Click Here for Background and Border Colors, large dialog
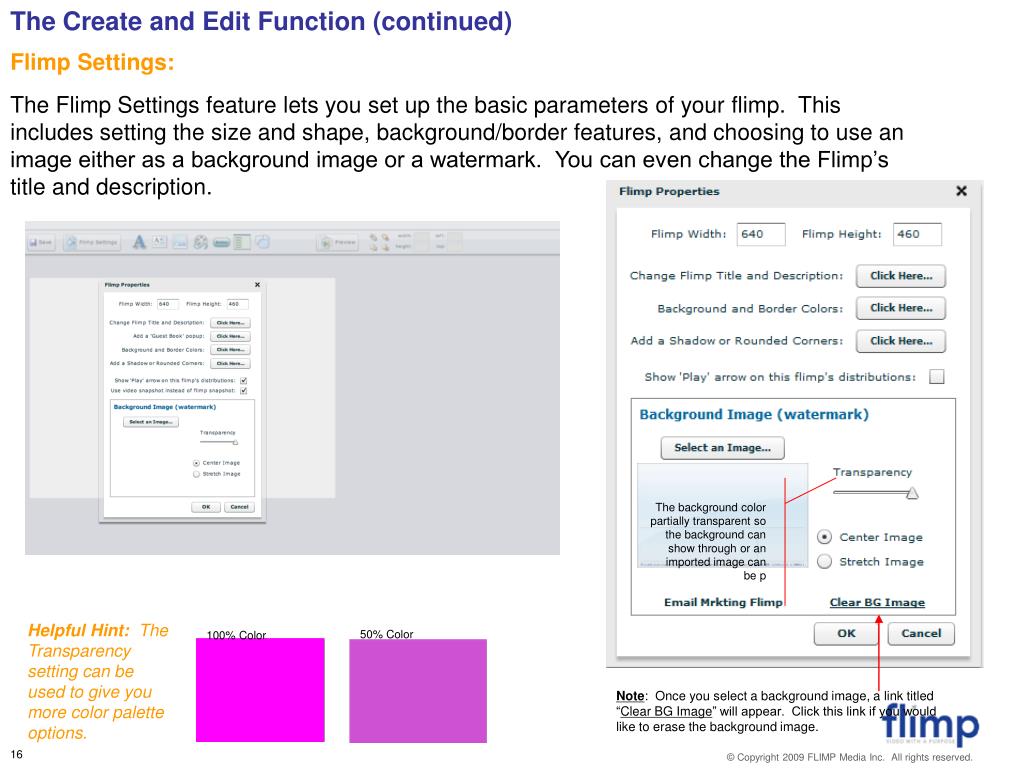Viewport: 1024px width, 768px height. point(901,308)
